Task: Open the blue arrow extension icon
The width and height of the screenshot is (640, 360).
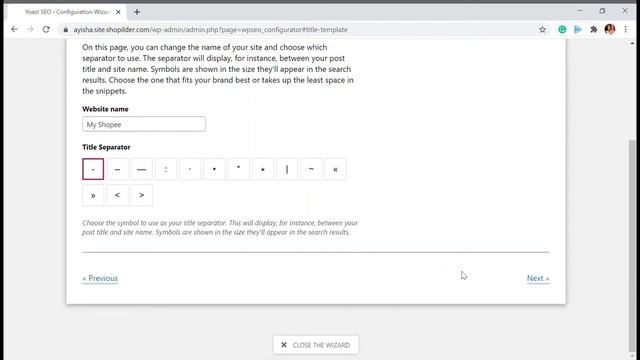Action: pyautogui.click(x=578, y=29)
